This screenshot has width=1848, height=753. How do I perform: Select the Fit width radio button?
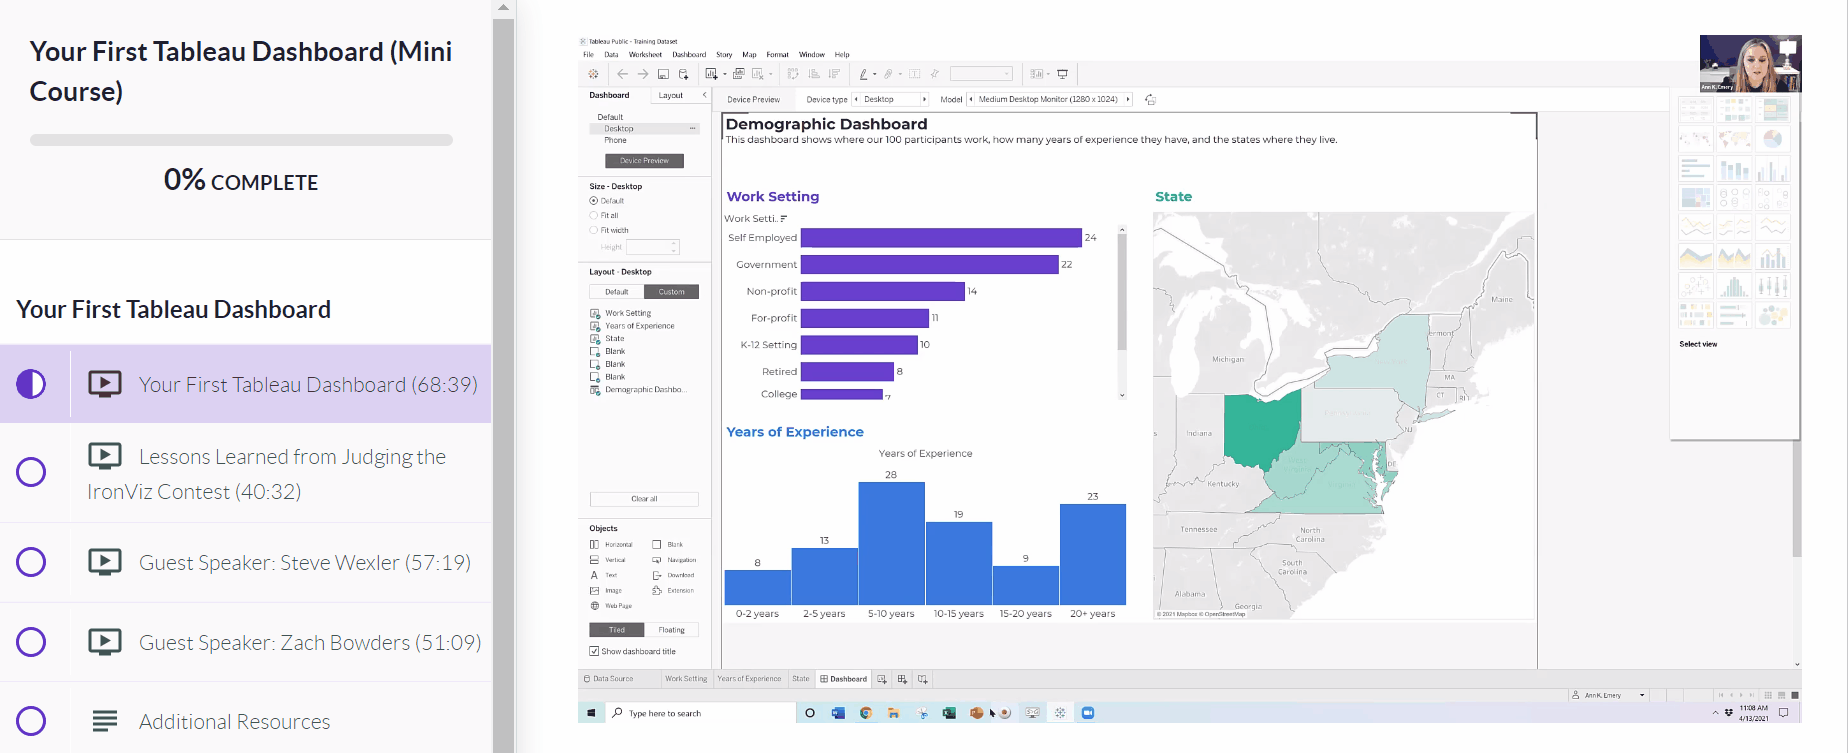tap(593, 230)
